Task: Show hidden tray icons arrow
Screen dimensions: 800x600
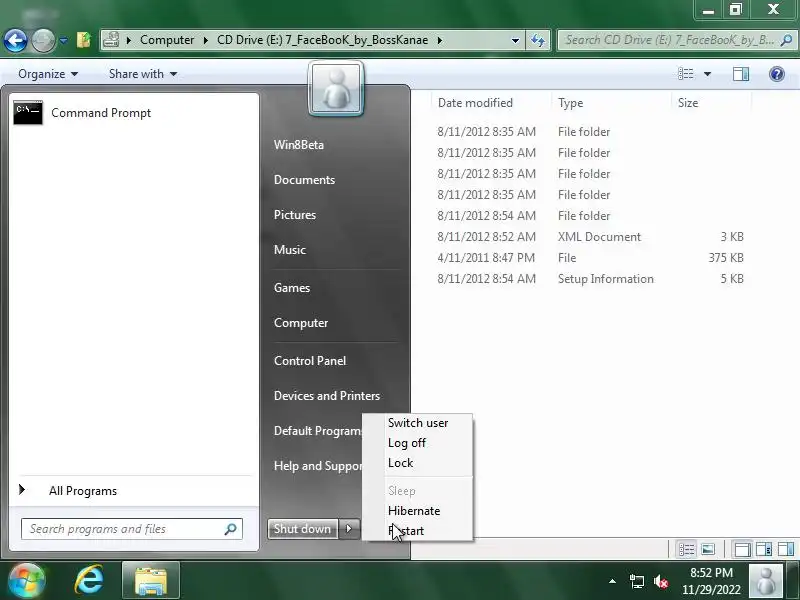Action: coord(612,581)
